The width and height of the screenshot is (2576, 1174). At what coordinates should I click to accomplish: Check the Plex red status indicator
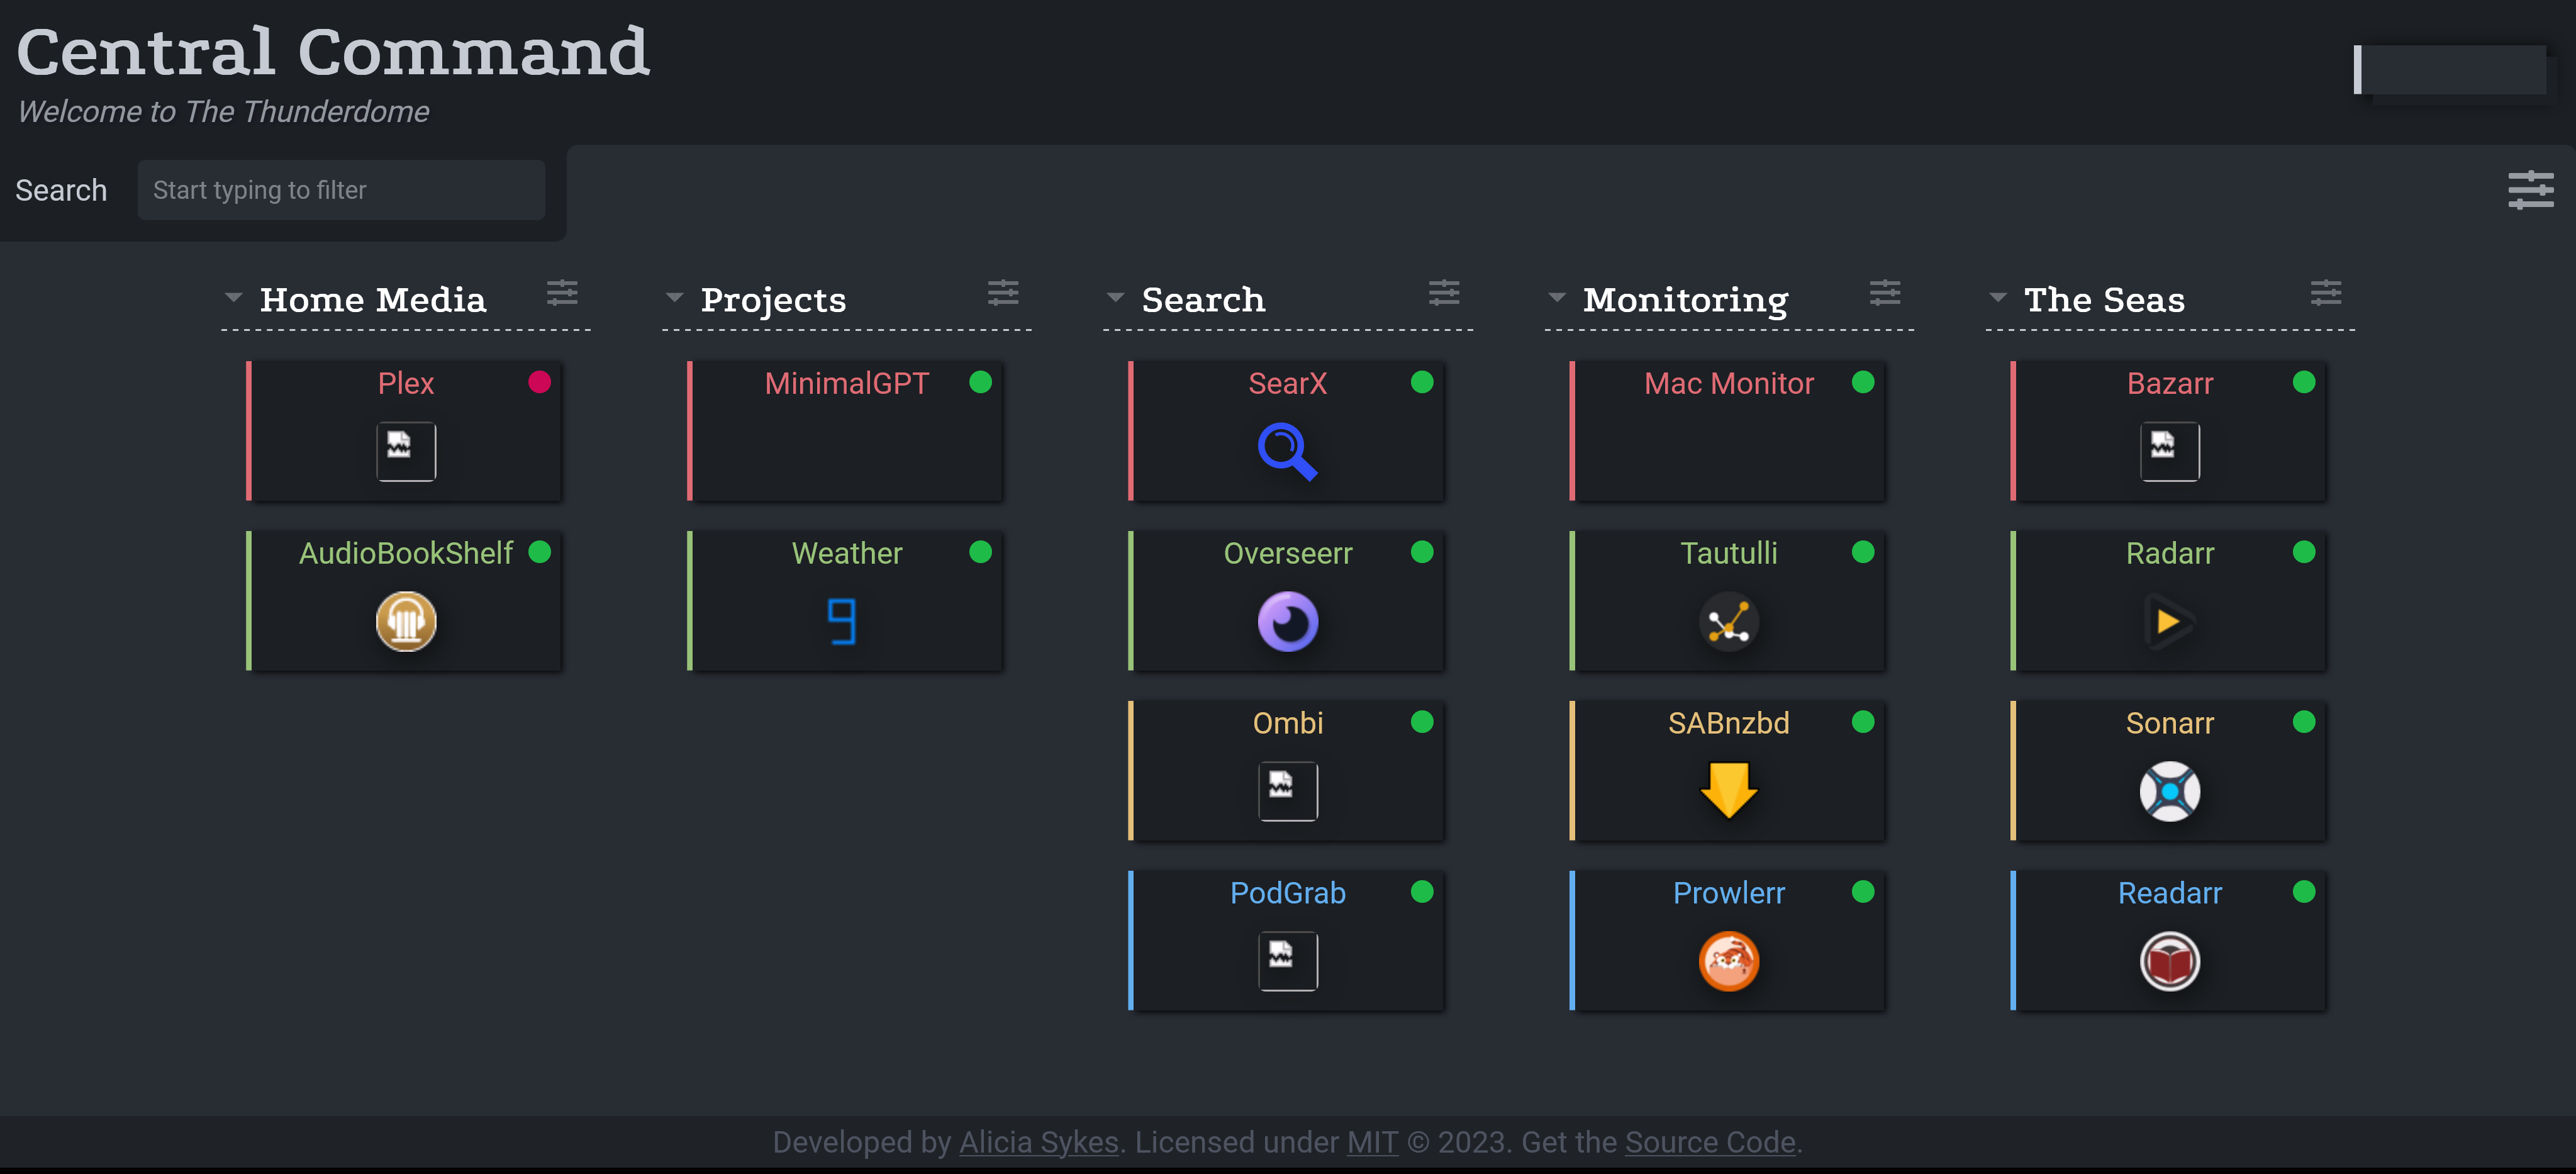[539, 382]
